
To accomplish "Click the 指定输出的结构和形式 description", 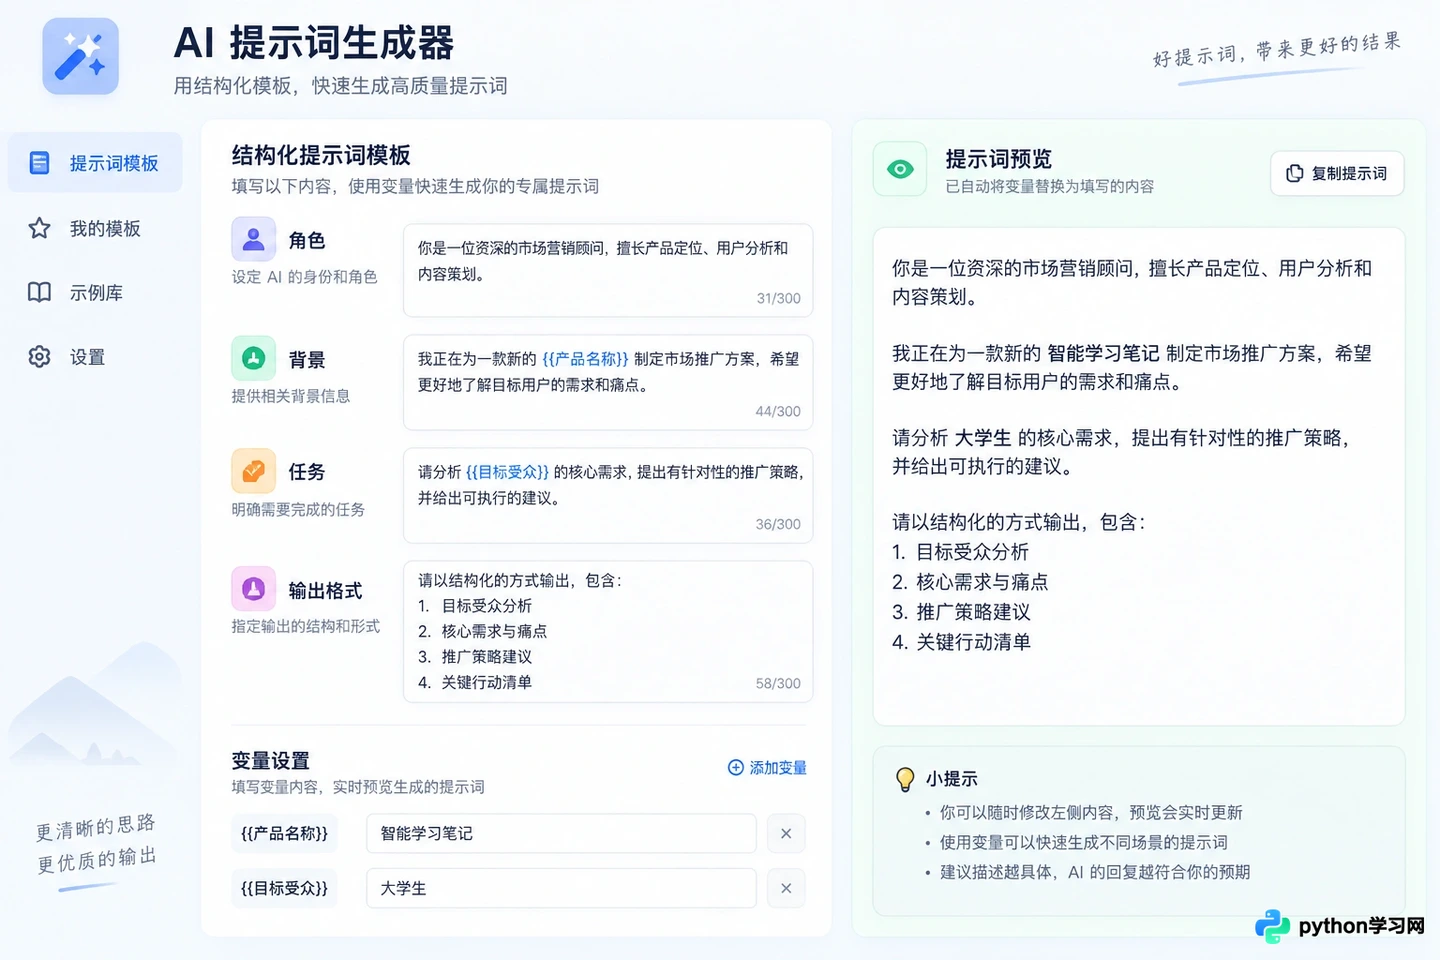I will pos(306,626).
